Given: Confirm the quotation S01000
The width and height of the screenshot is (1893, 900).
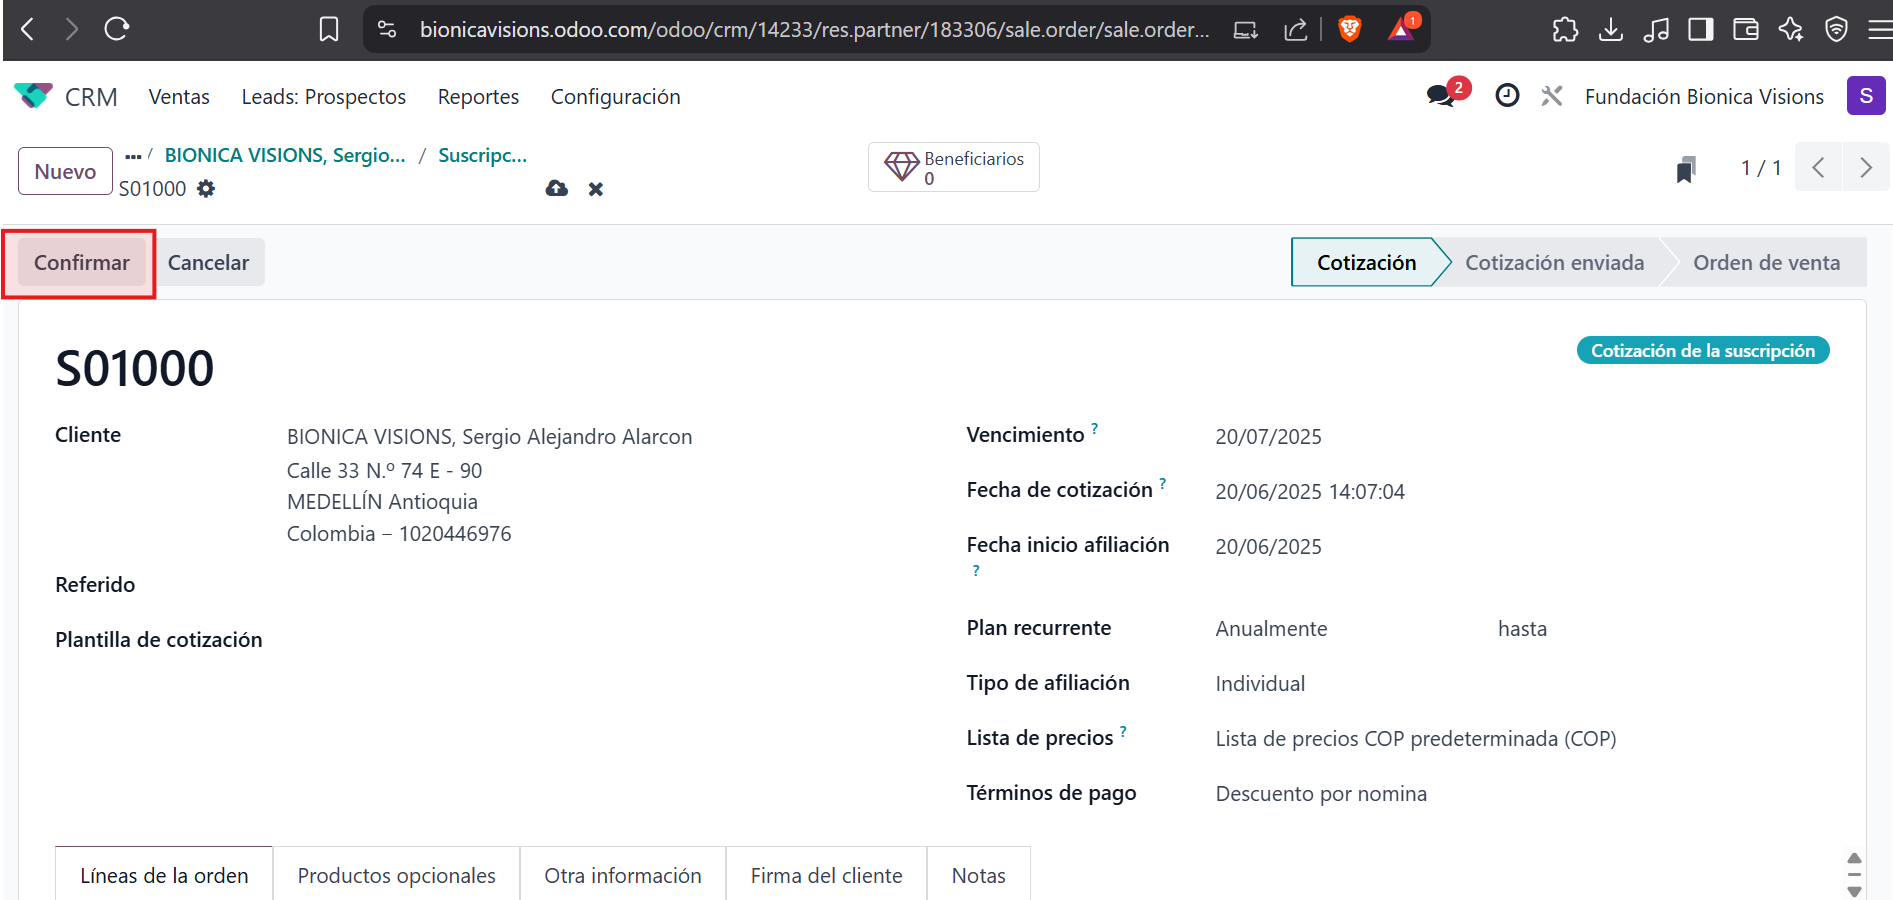Looking at the screenshot, I should 81,263.
